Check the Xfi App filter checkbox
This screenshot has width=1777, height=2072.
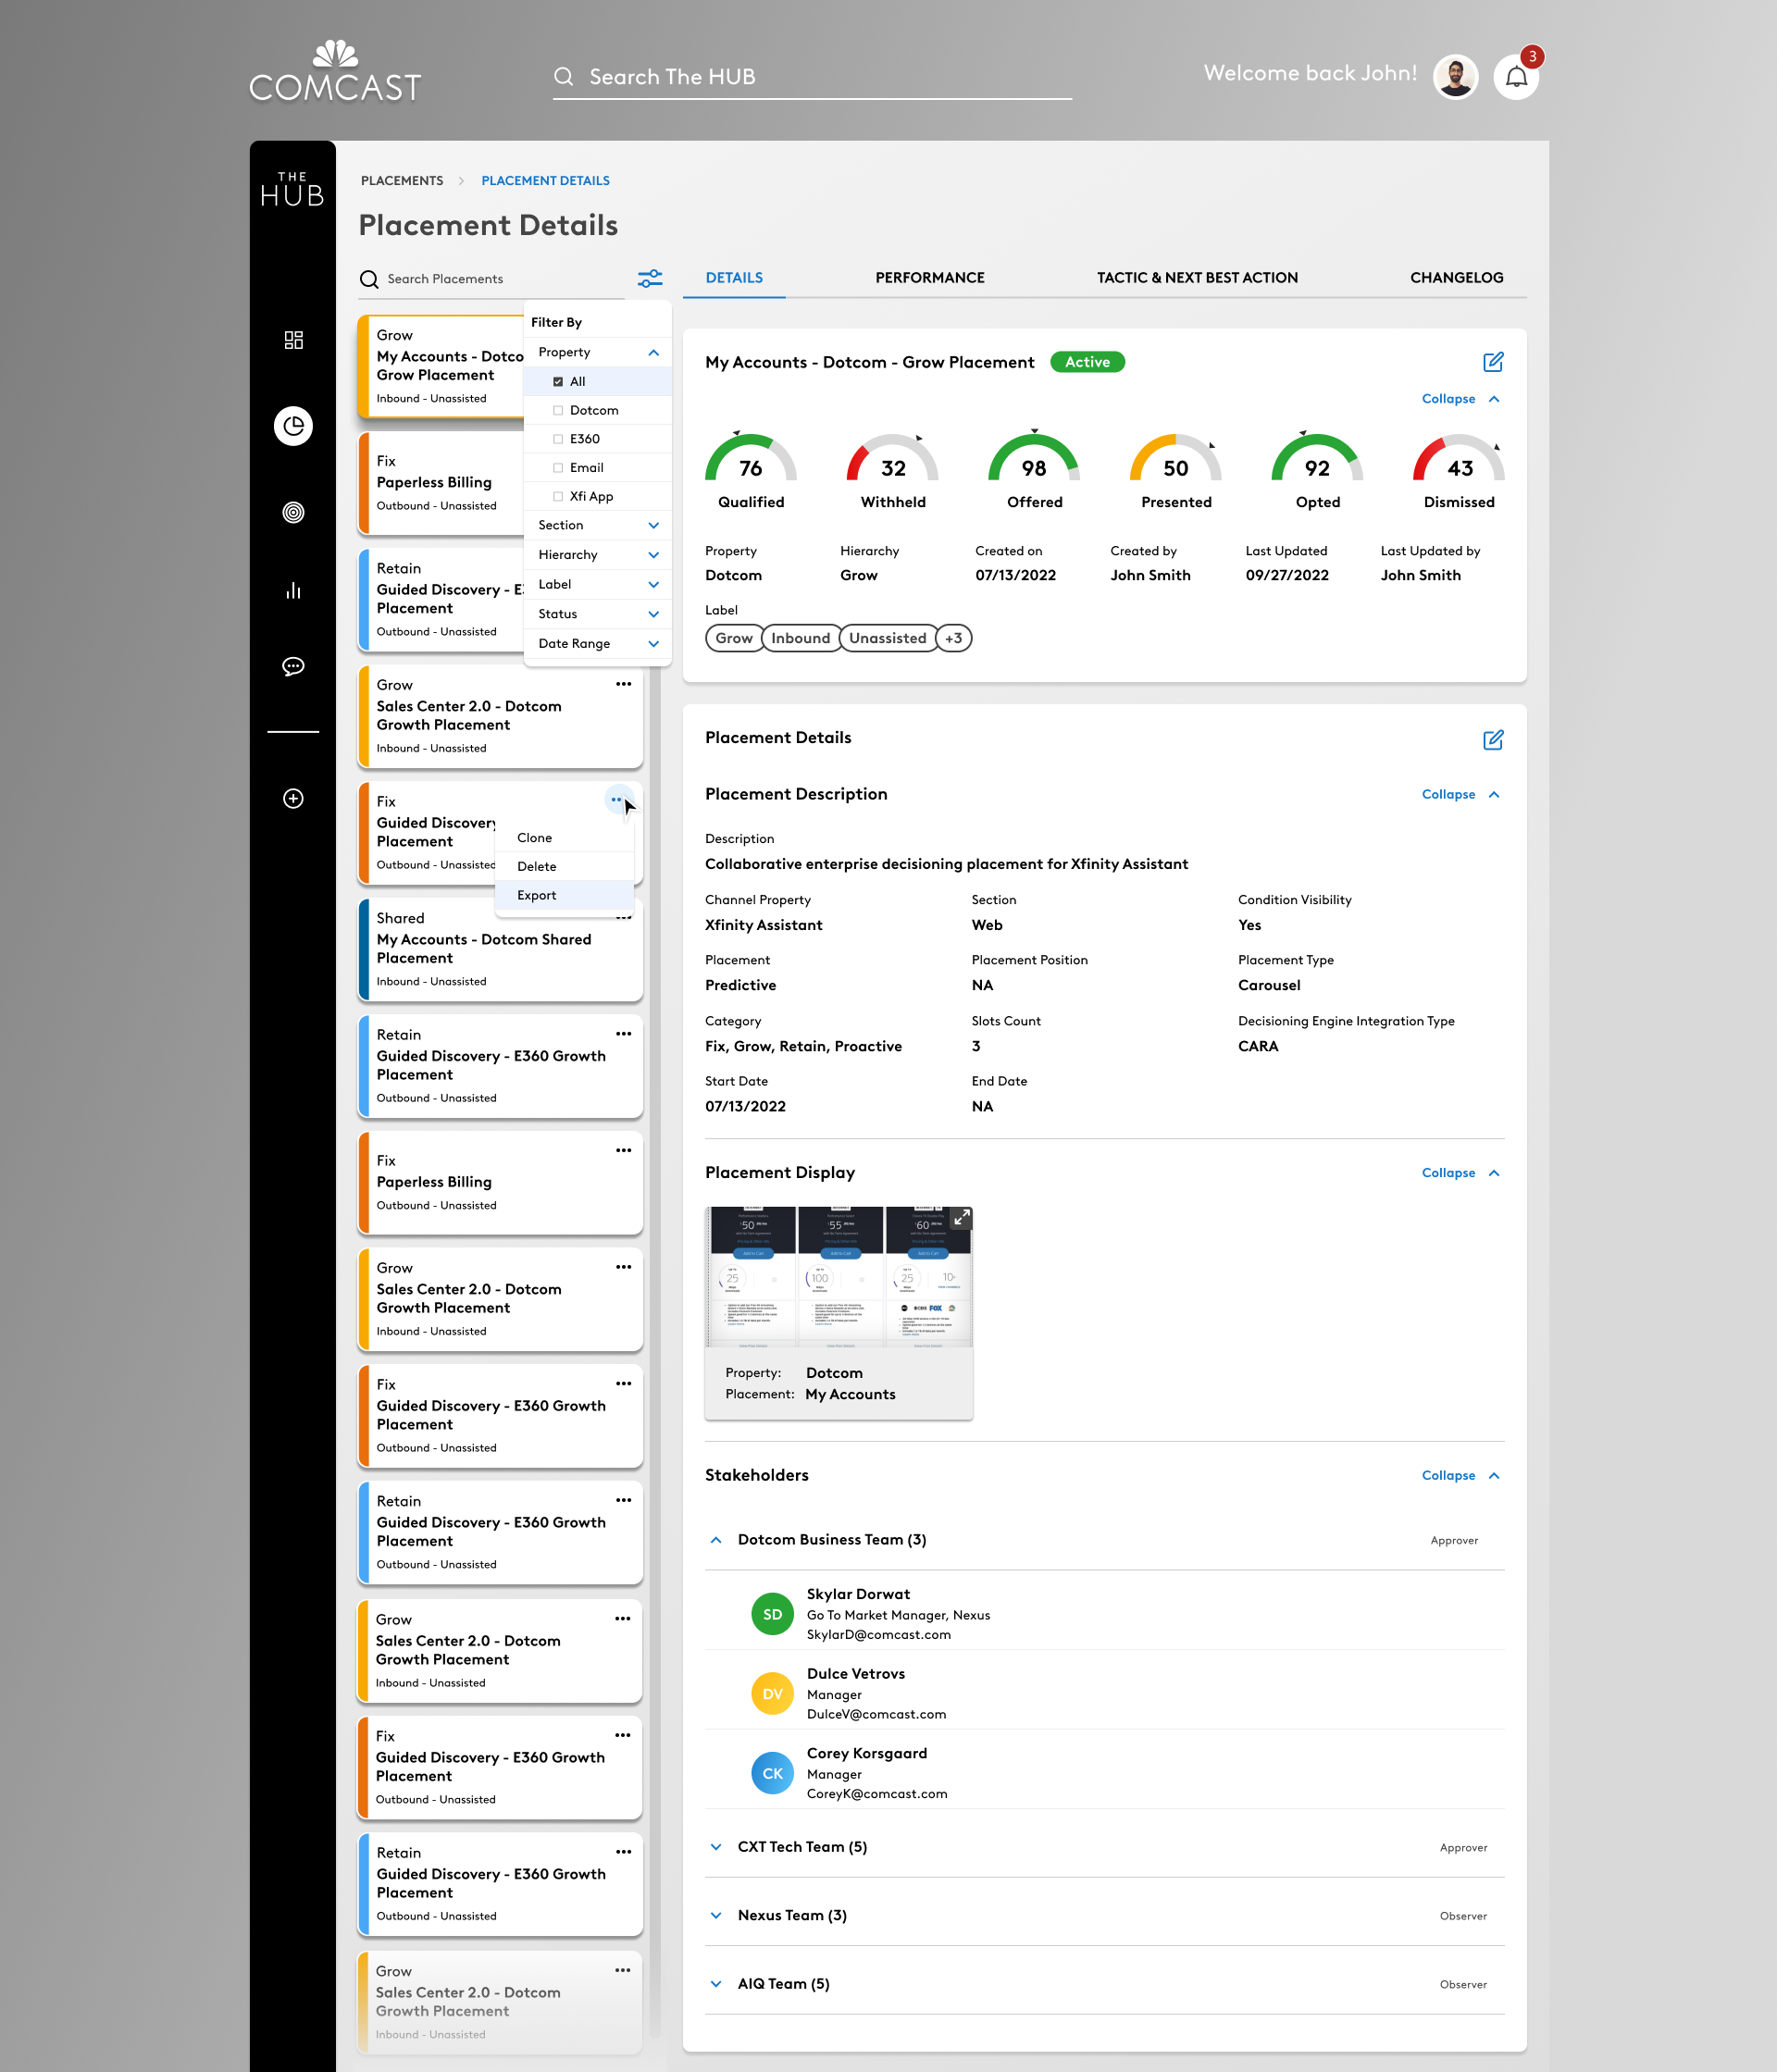[x=558, y=496]
